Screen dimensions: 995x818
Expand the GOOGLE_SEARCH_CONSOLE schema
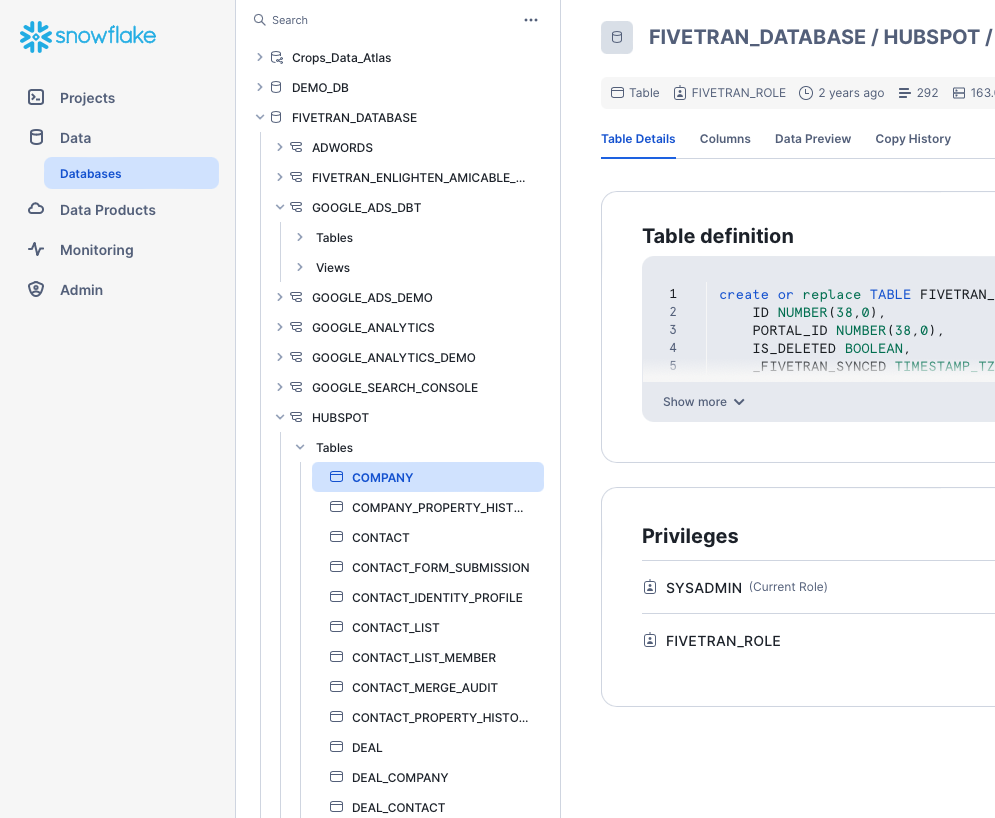(x=280, y=387)
